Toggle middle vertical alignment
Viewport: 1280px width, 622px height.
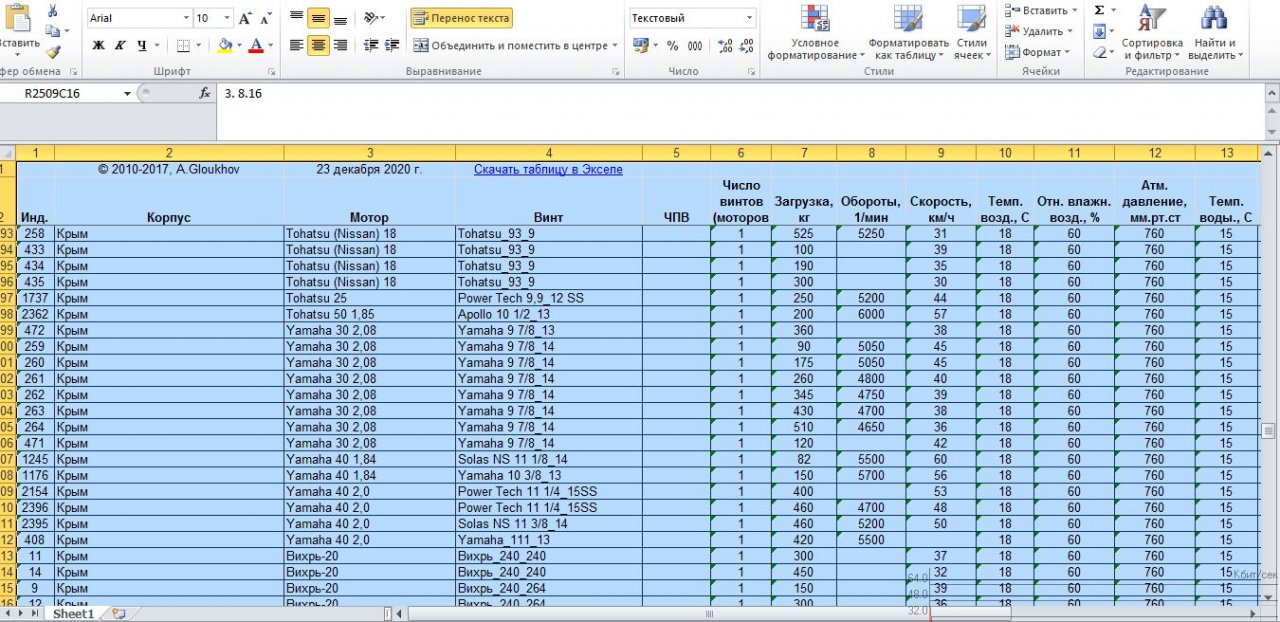point(318,18)
